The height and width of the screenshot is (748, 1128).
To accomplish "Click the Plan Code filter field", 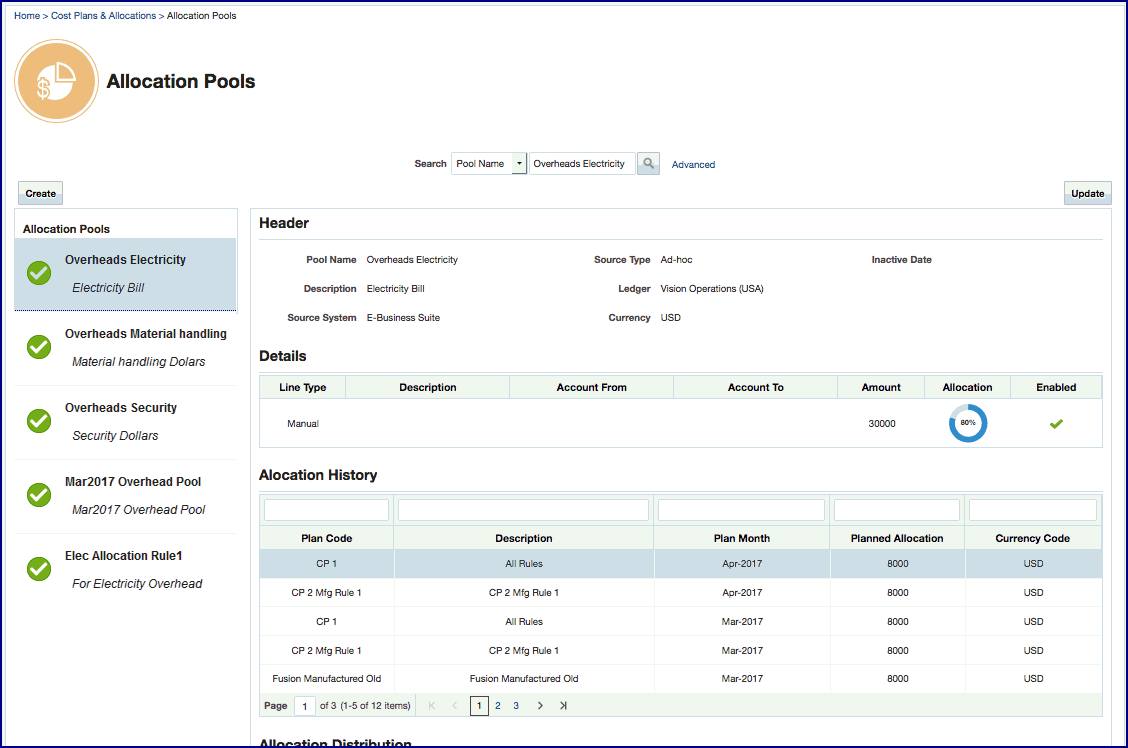I will 327,510.
